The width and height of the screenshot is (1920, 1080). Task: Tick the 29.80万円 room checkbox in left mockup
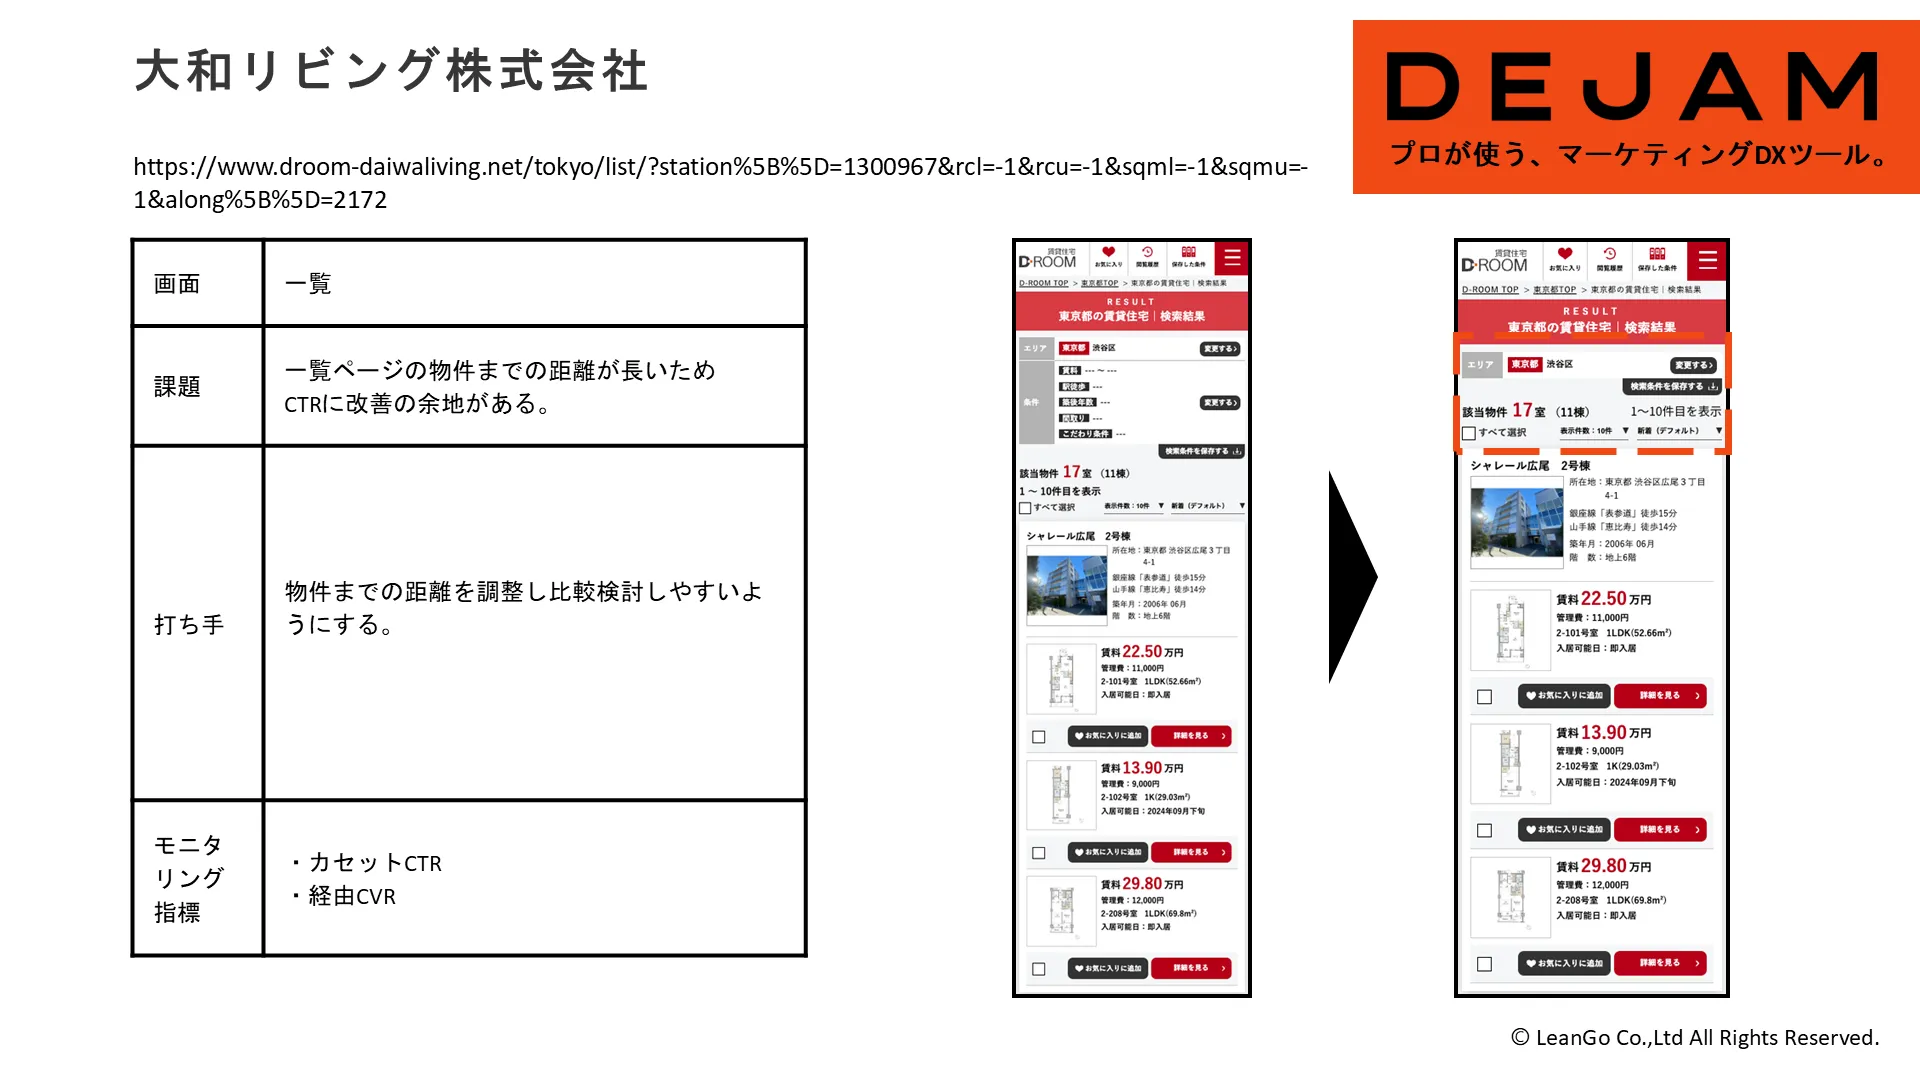(x=1039, y=969)
